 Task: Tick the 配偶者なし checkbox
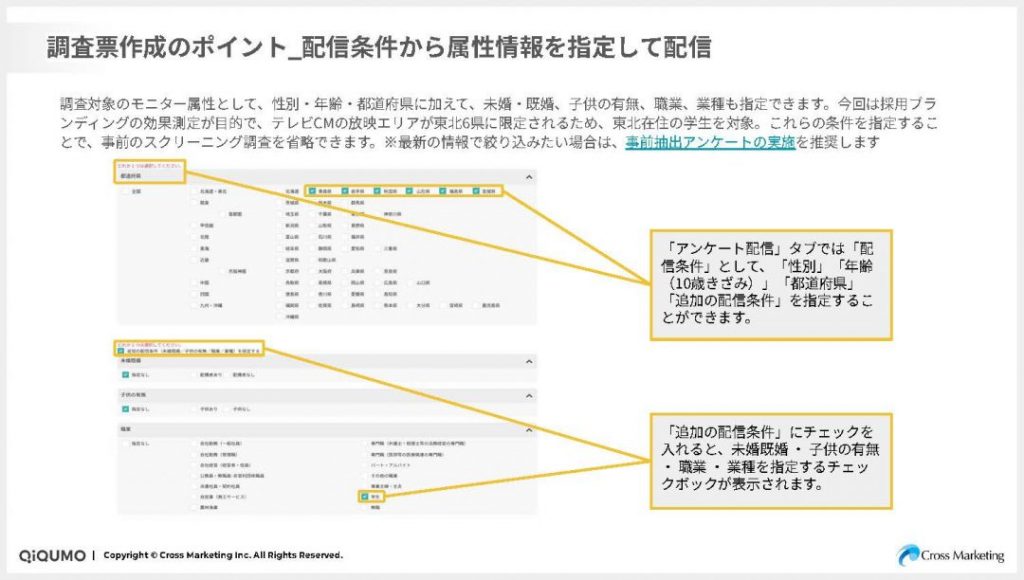tap(227, 375)
